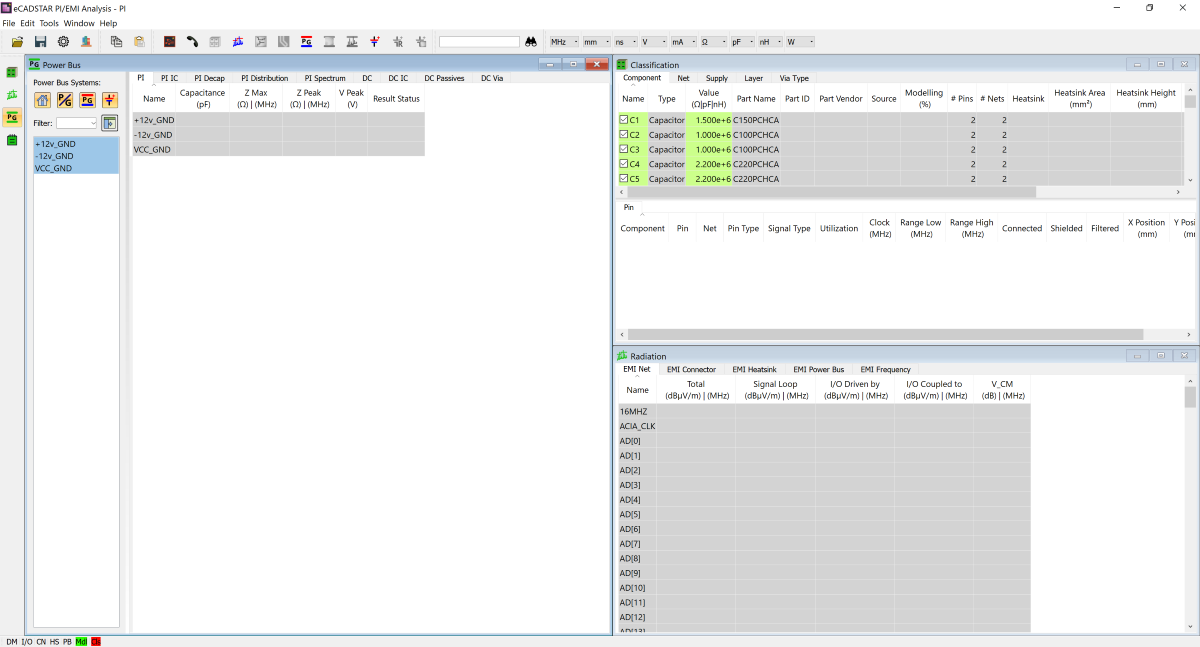Click the Classification table horizontal scrollbar

click(830, 192)
